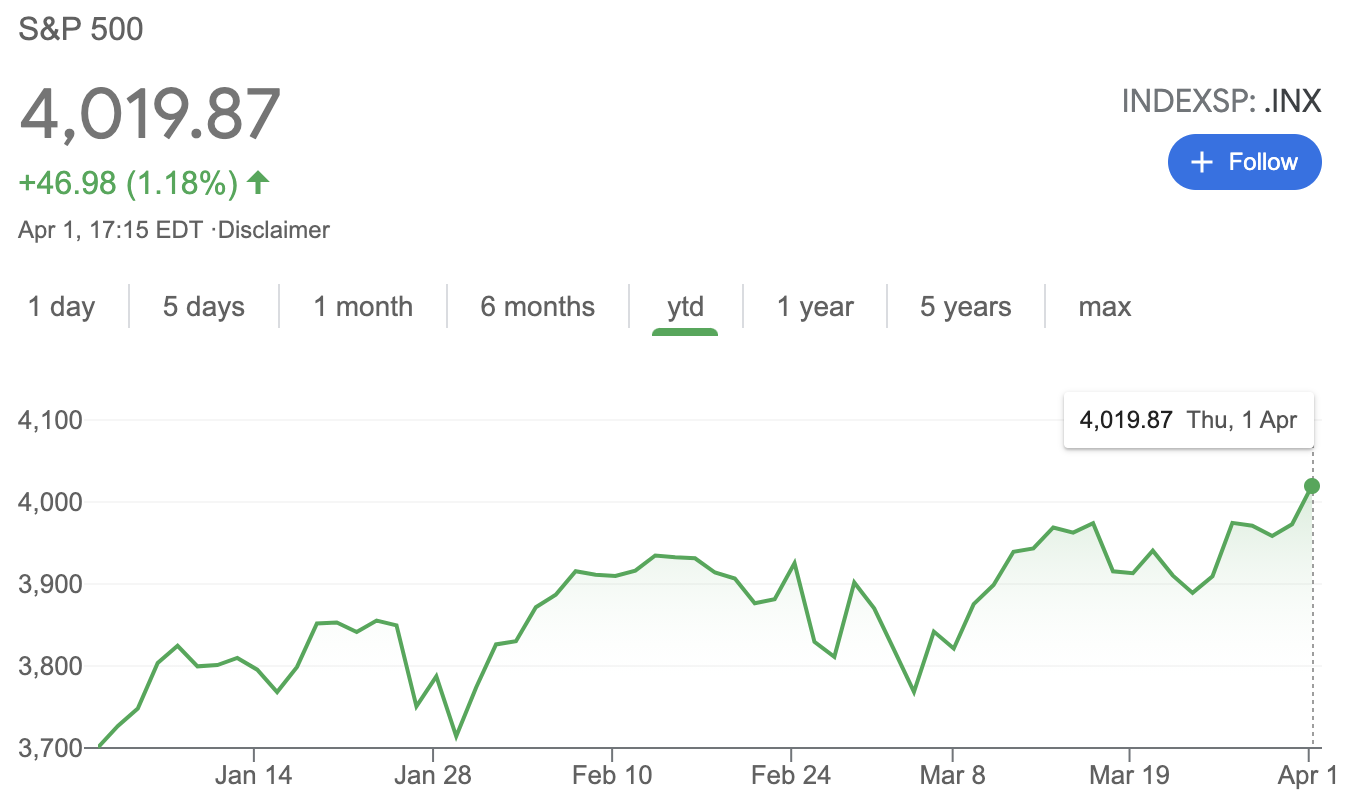Open the Disclaimer link
The width and height of the screenshot is (1360, 808).
point(273,230)
